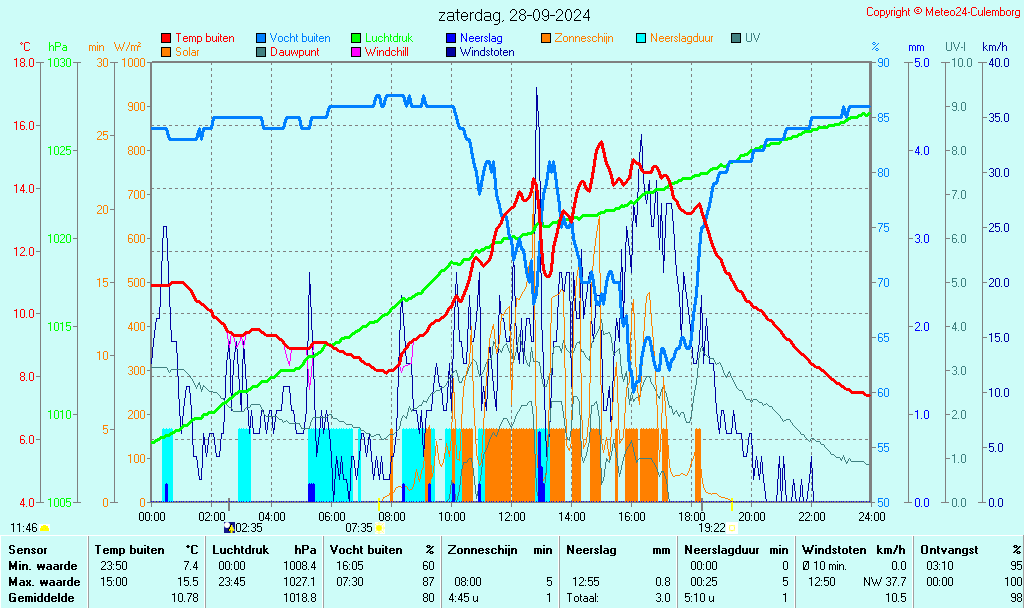Click the UV legend label
This screenshot has height=608, width=1026.
pyautogui.click(x=752, y=38)
